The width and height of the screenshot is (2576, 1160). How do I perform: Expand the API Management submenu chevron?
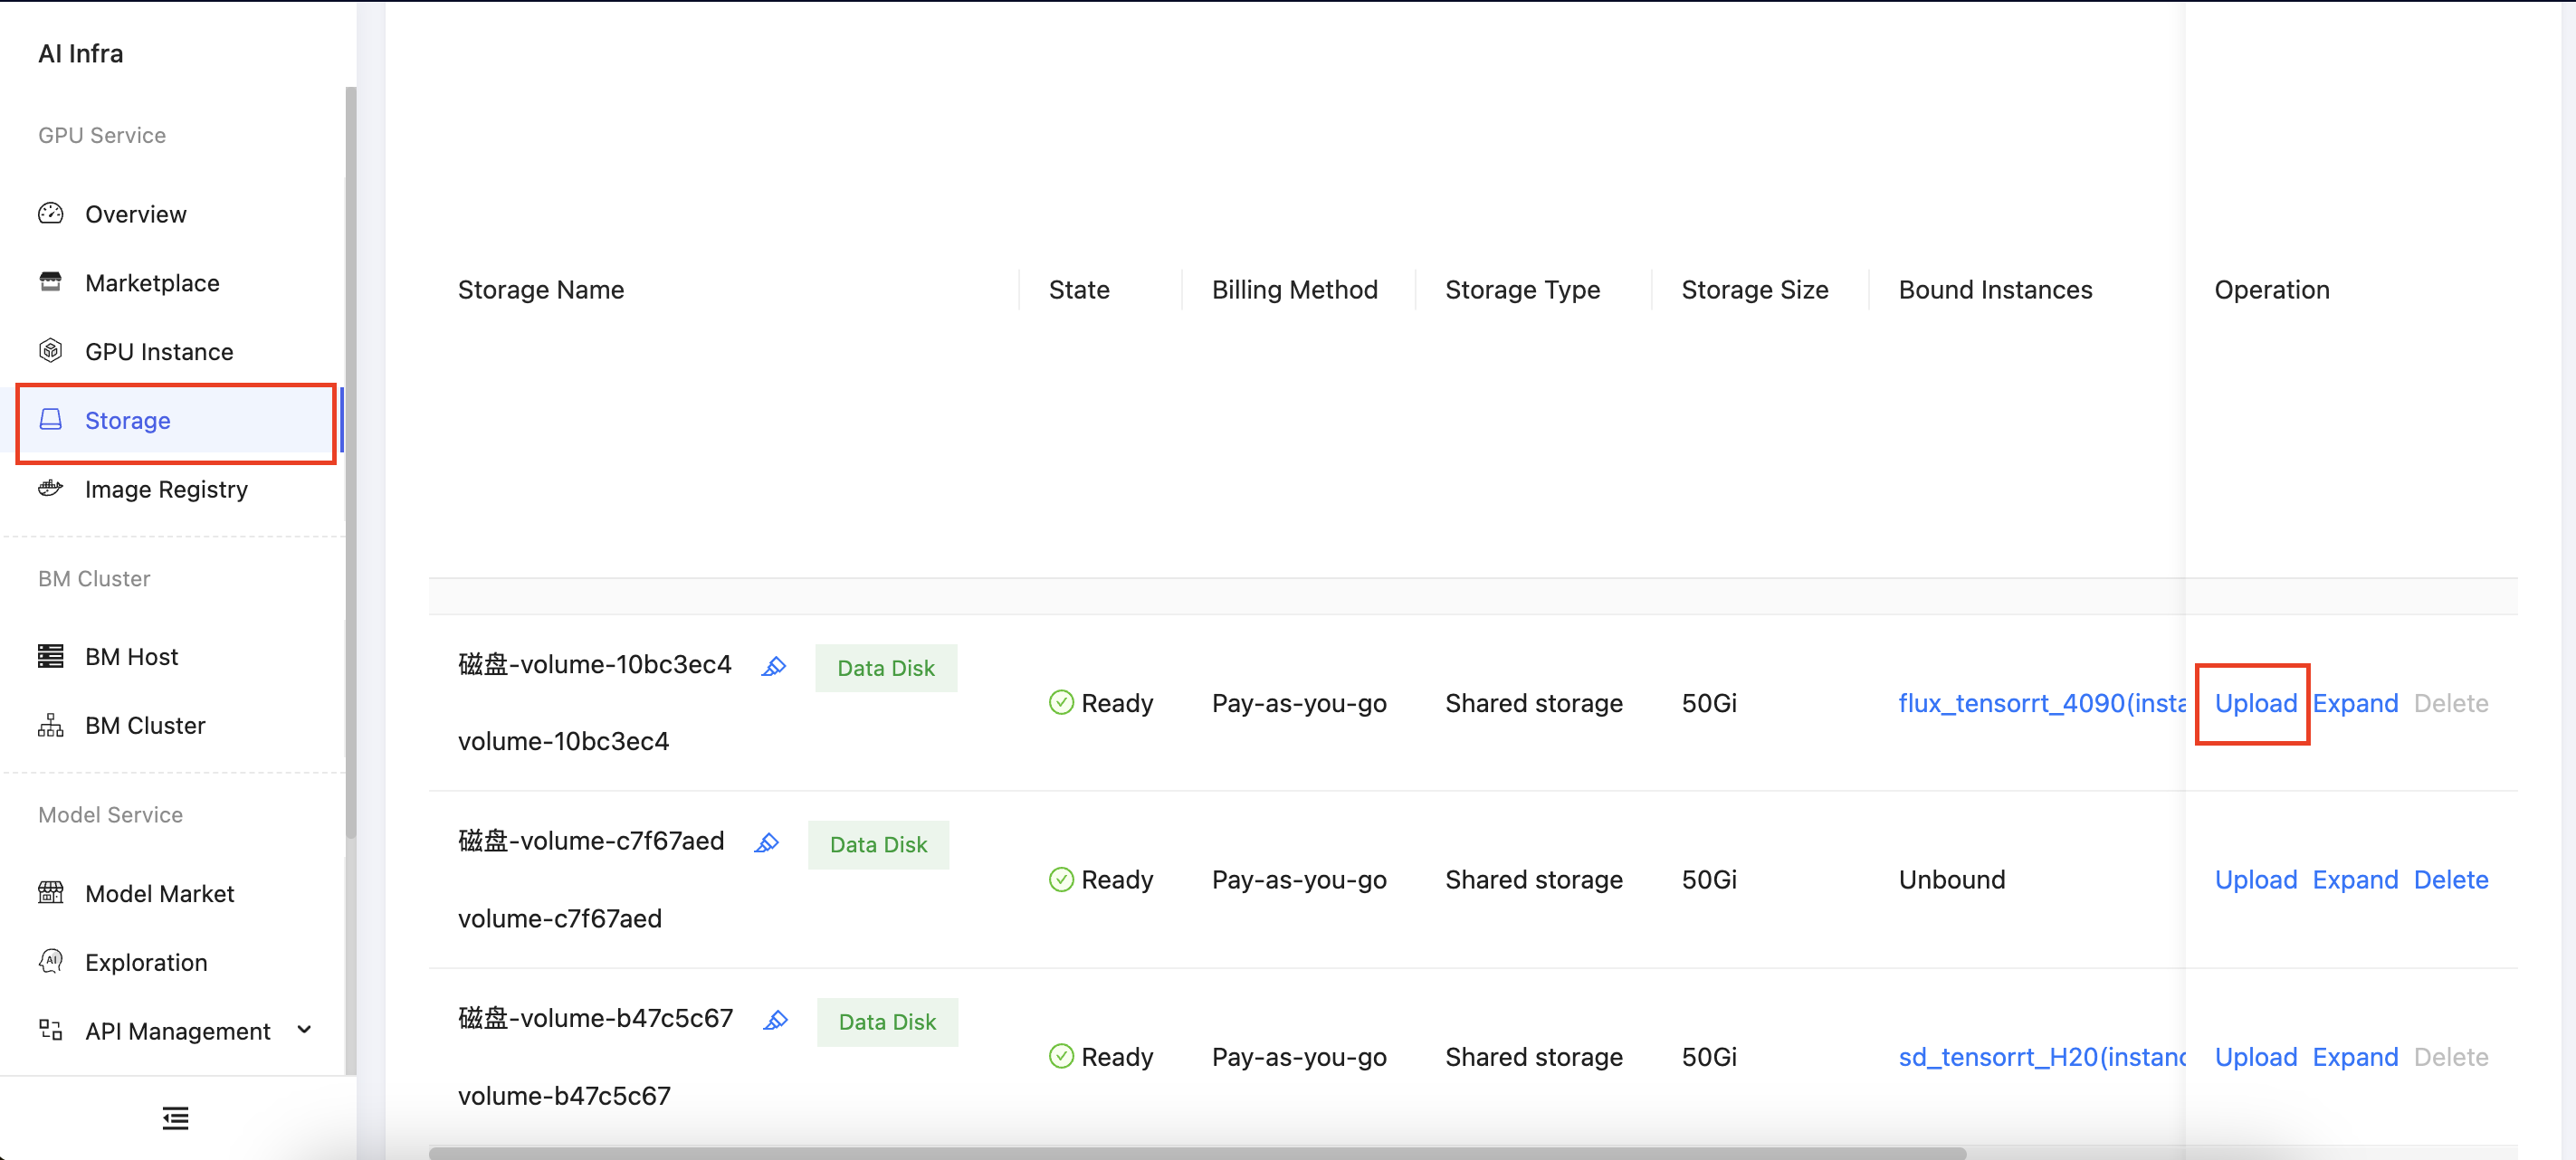(x=305, y=1030)
